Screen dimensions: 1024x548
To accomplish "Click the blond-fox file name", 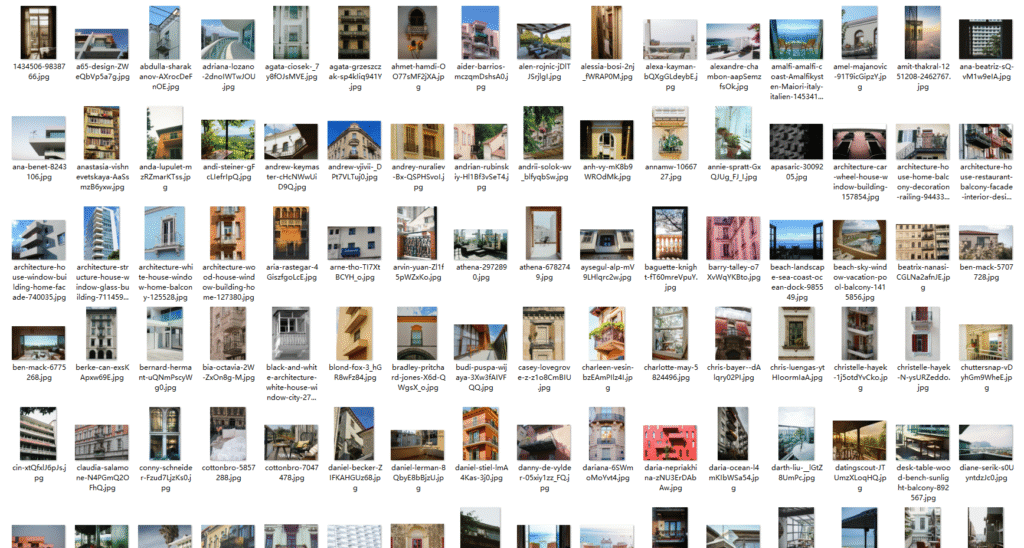I will coord(355,372).
